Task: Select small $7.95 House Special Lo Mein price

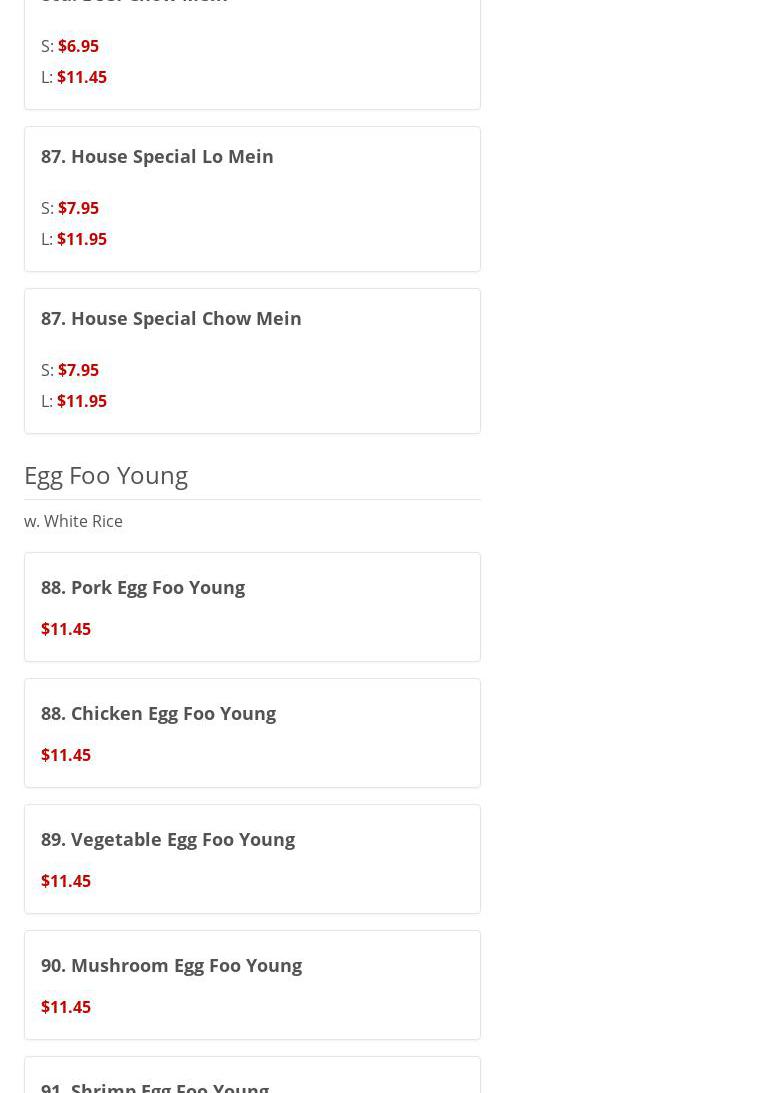Action: (x=78, y=208)
